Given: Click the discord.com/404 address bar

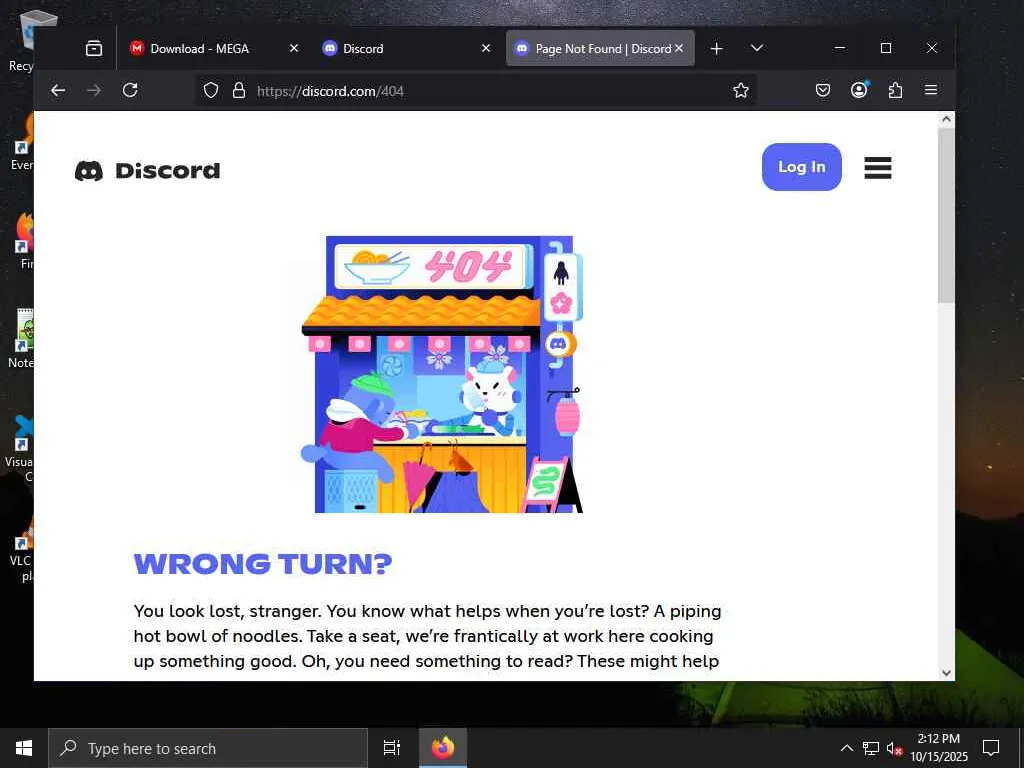Looking at the screenshot, I should [x=477, y=90].
